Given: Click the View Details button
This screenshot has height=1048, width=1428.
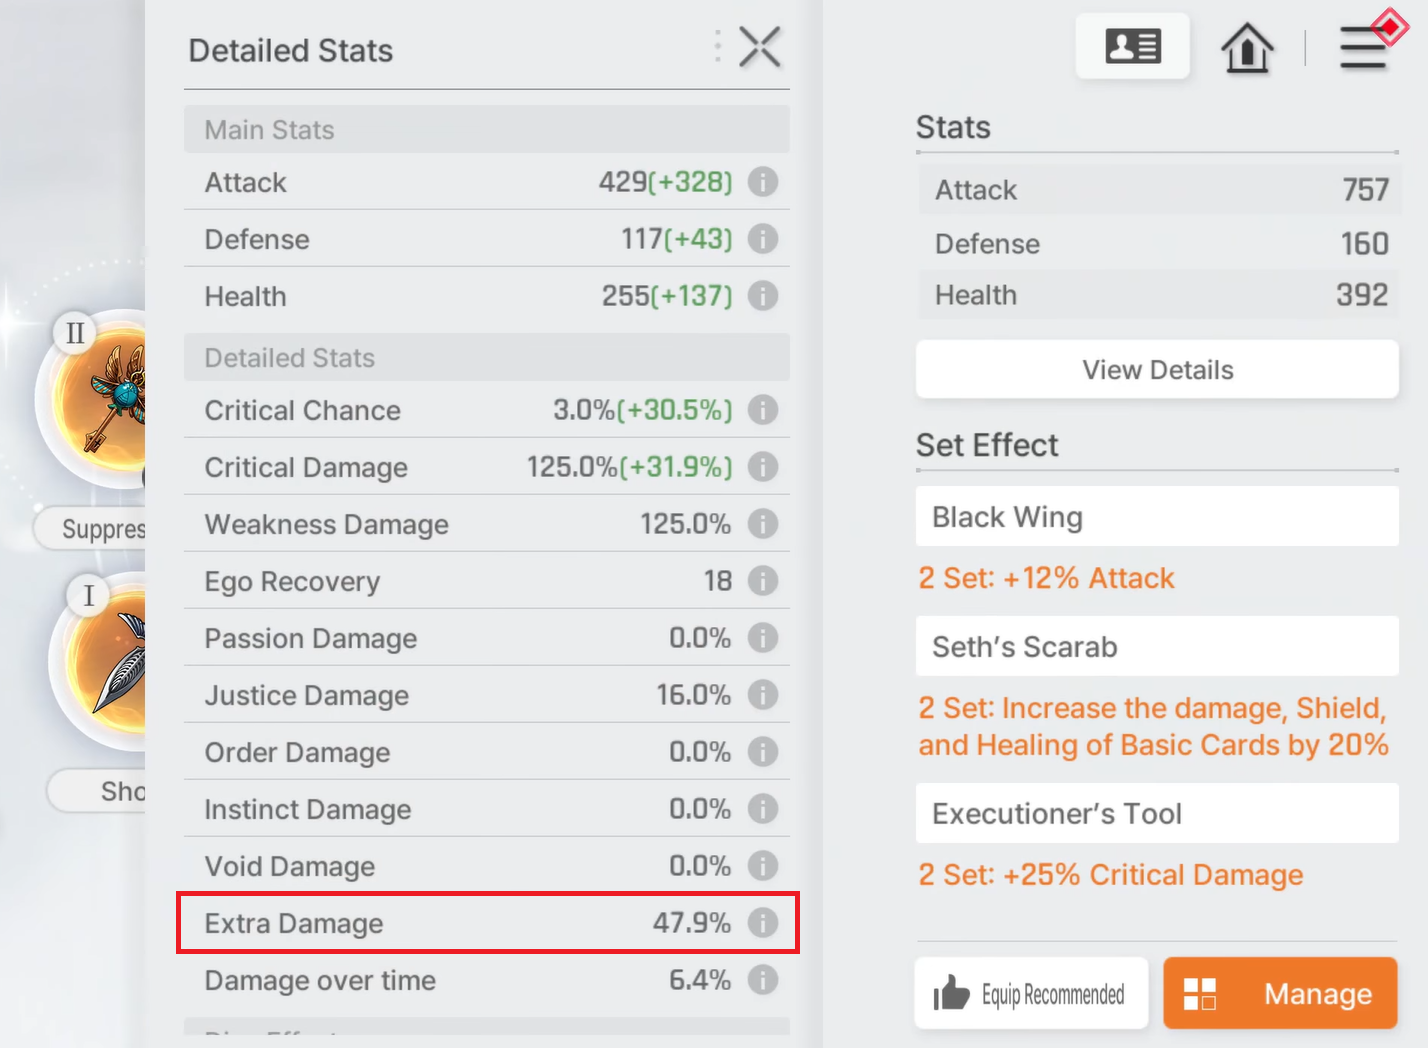Looking at the screenshot, I should 1157,370.
